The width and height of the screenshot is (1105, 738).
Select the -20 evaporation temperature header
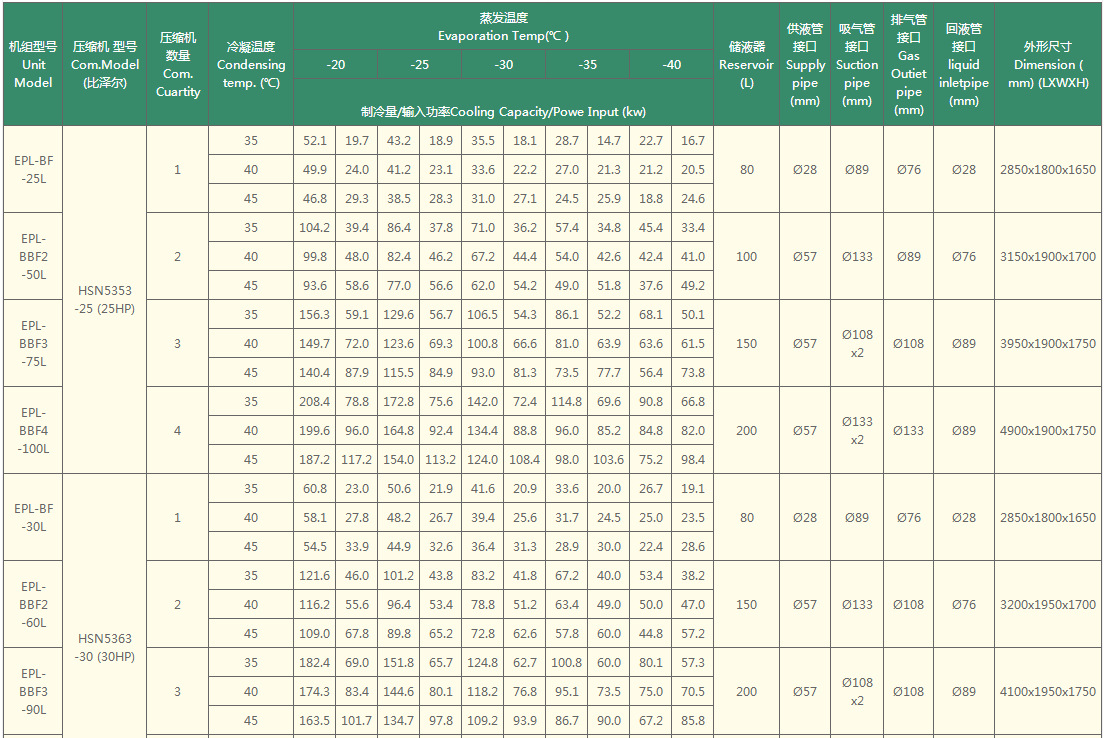(335, 64)
